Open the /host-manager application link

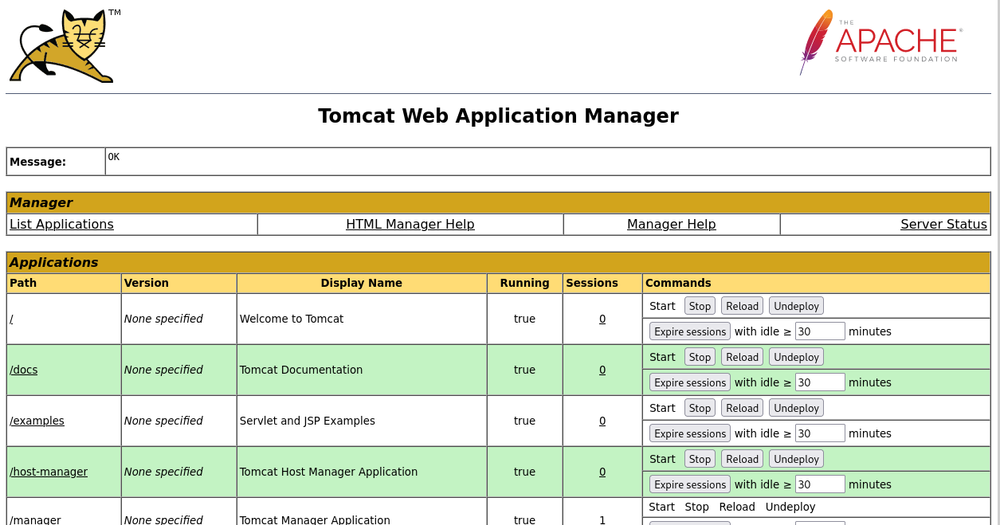pyautogui.click(x=48, y=472)
